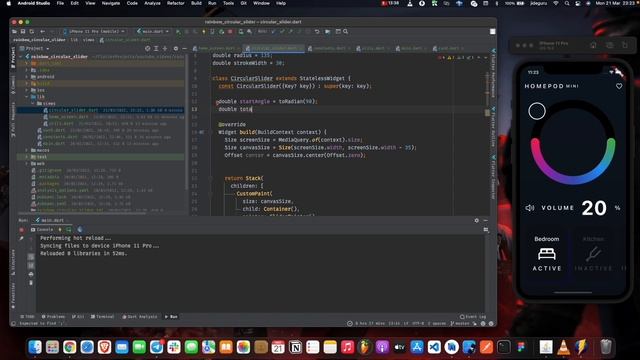Open Run panel gear settings
The width and height of the screenshot is (640, 360).
pyautogui.click(x=476, y=220)
